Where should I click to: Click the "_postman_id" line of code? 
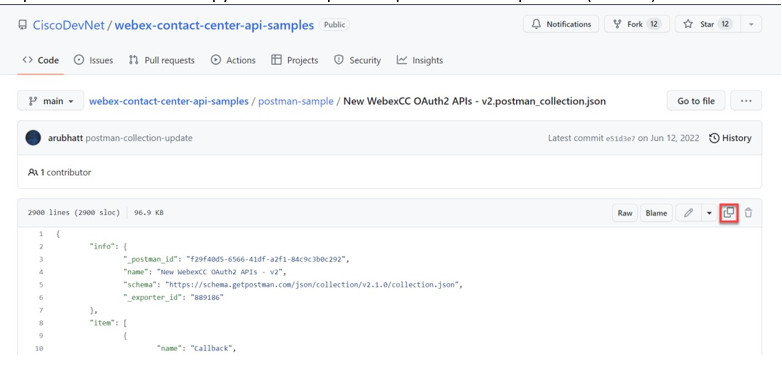[237, 259]
